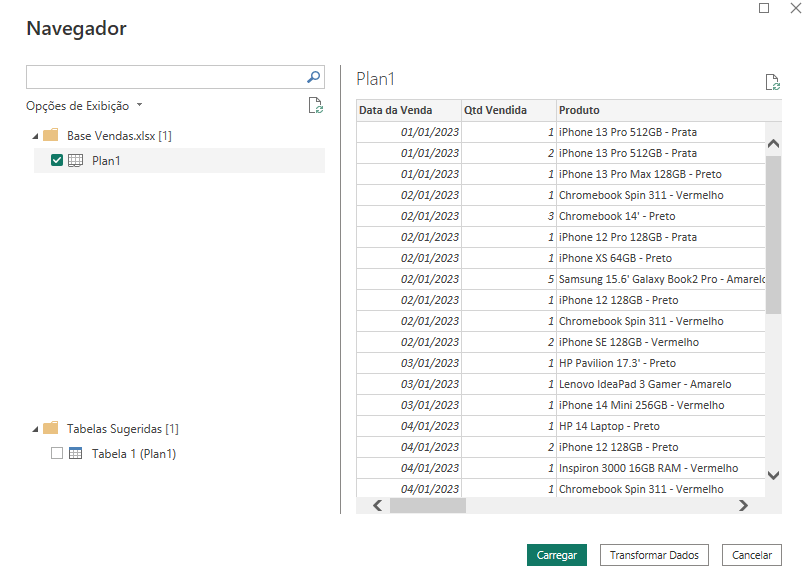Screen dimensions: 808x578
Task: Click the horizontal scrollbar thumb
Action: [428, 505]
